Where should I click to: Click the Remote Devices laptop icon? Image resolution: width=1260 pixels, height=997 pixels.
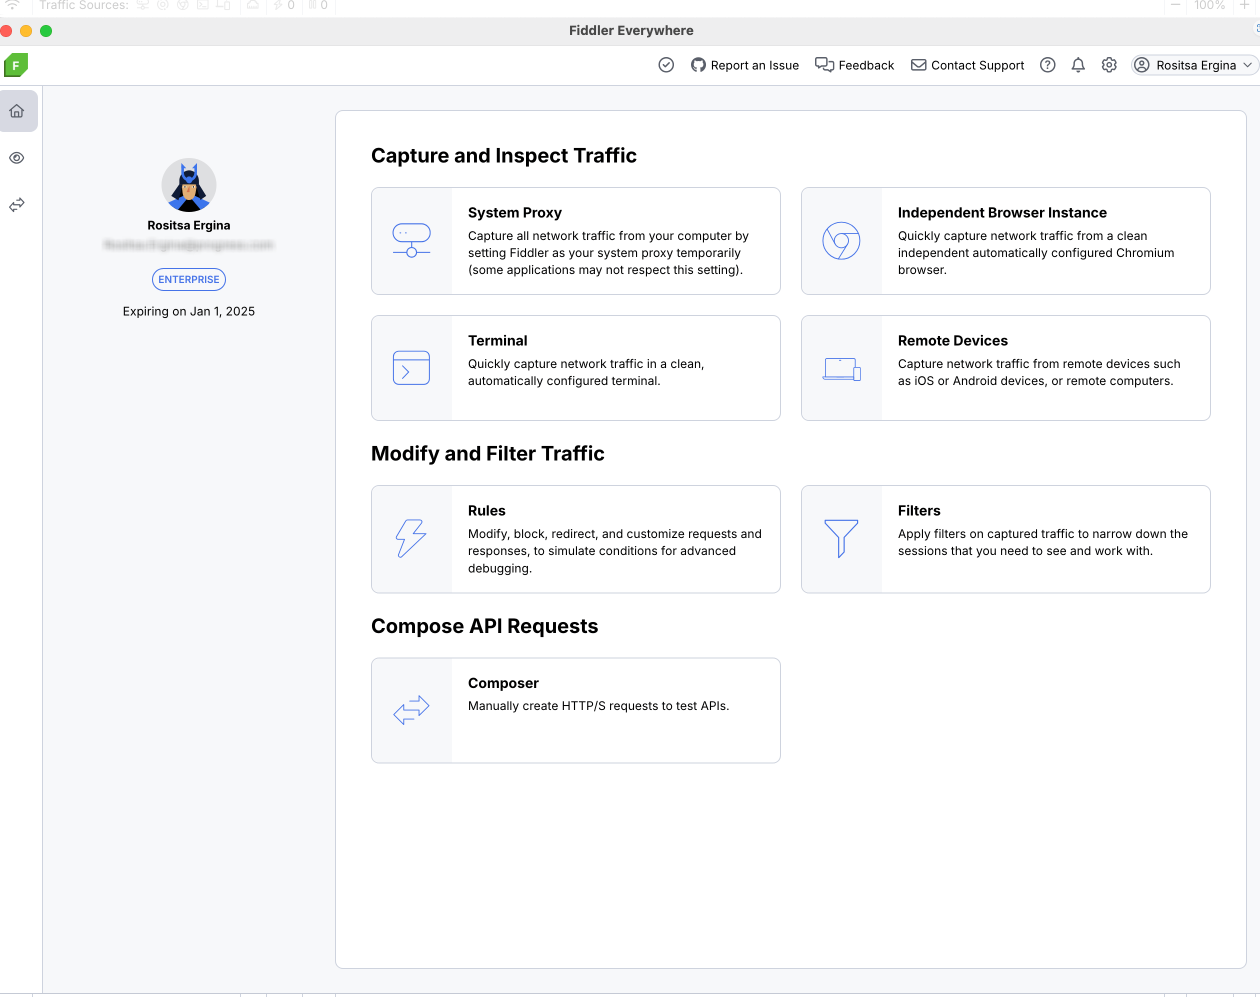842,369
